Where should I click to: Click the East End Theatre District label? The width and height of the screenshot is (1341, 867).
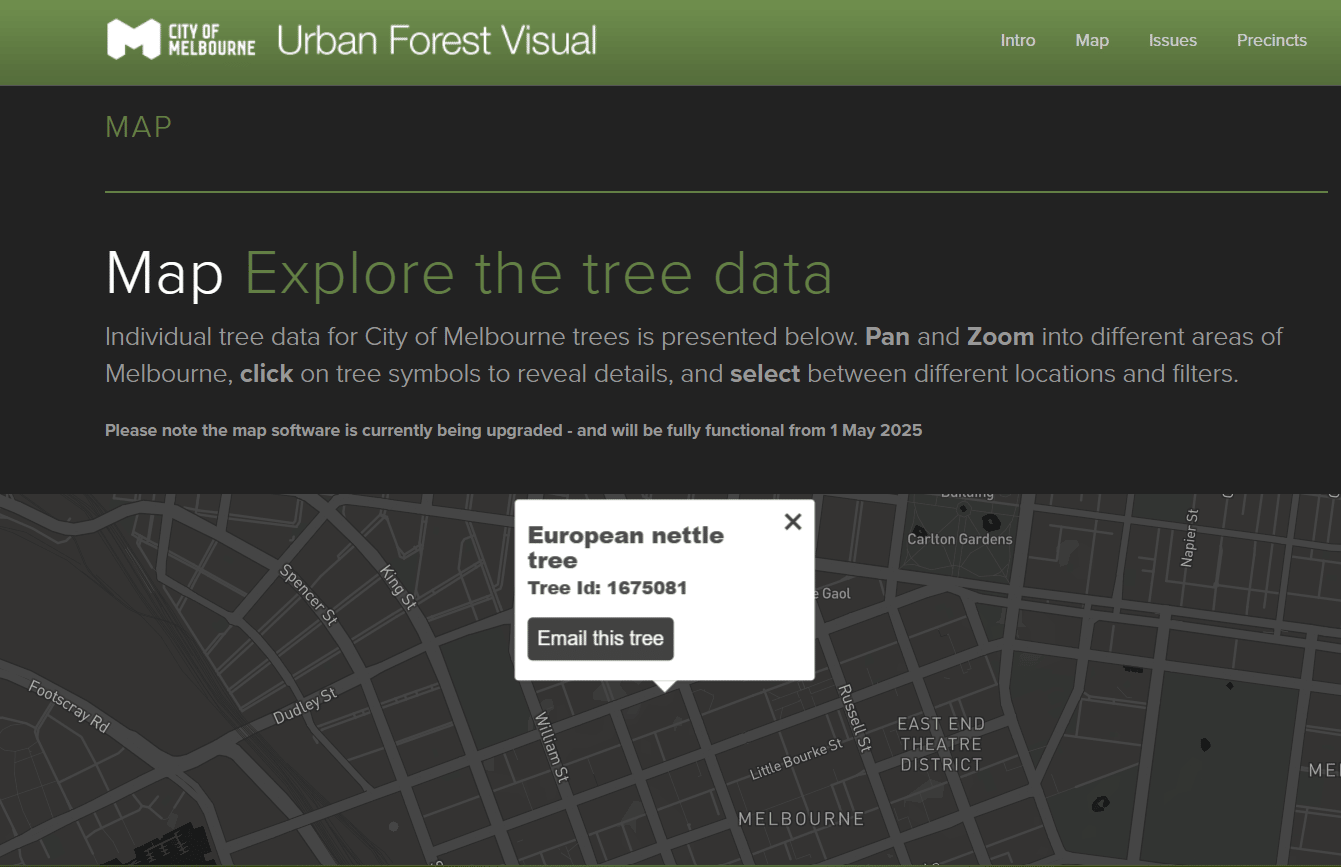click(x=941, y=744)
